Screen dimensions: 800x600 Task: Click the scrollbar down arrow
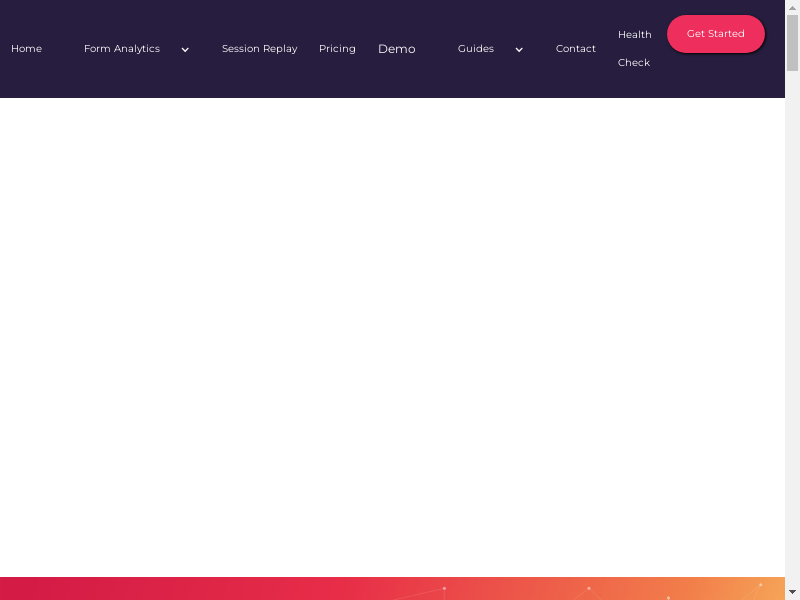click(x=792, y=592)
